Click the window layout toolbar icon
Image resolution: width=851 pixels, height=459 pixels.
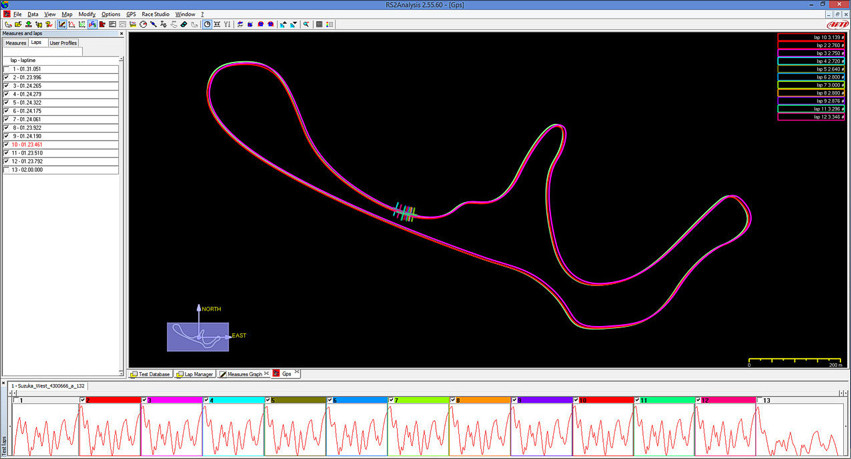click(x=112, y=24)
